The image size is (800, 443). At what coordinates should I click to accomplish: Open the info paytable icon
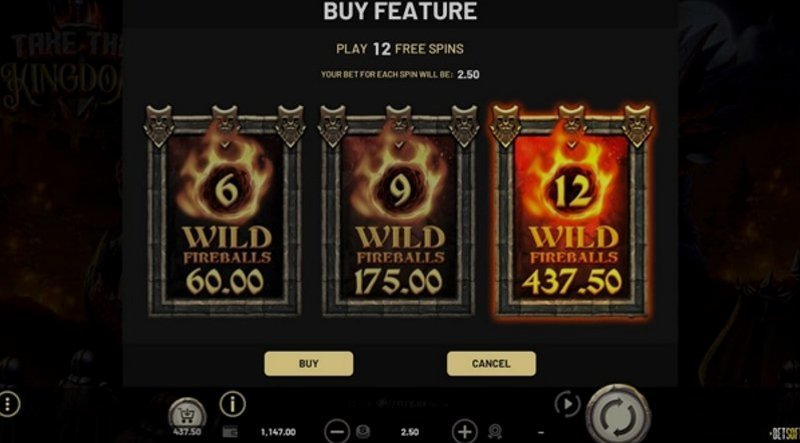[233, 405]
